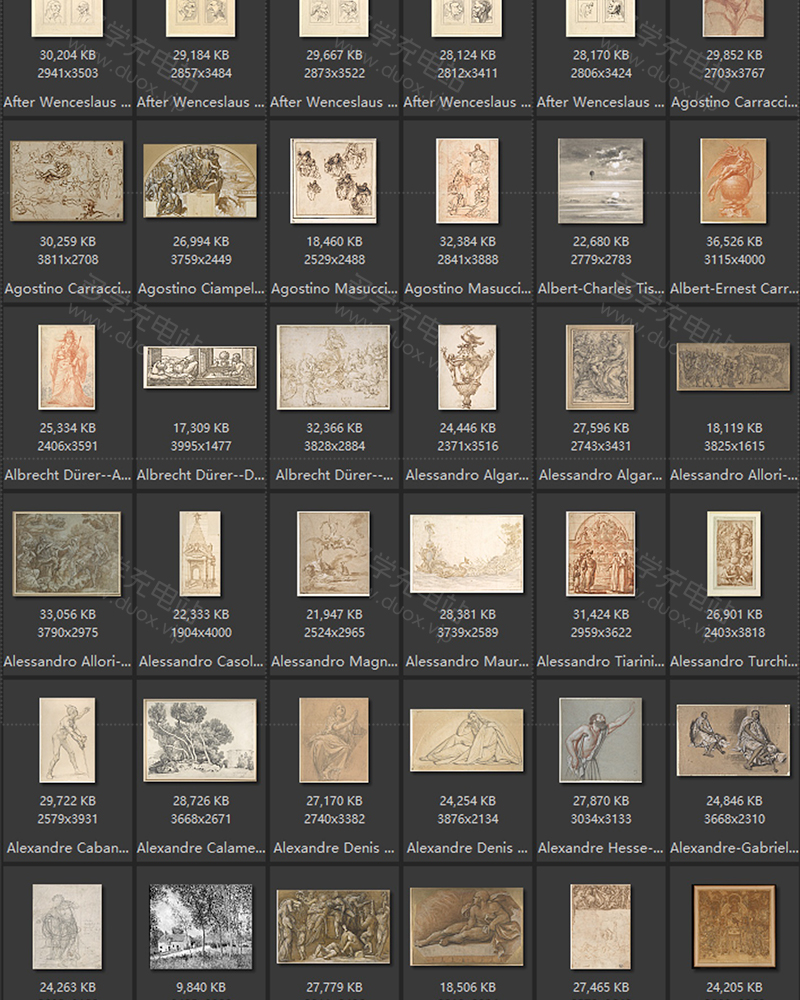Select the Albrecht Dürer red standing figure thumbnail
The height and width of the screenshot is (1000, 800).
pyautogui.click(x=67, y=367)
